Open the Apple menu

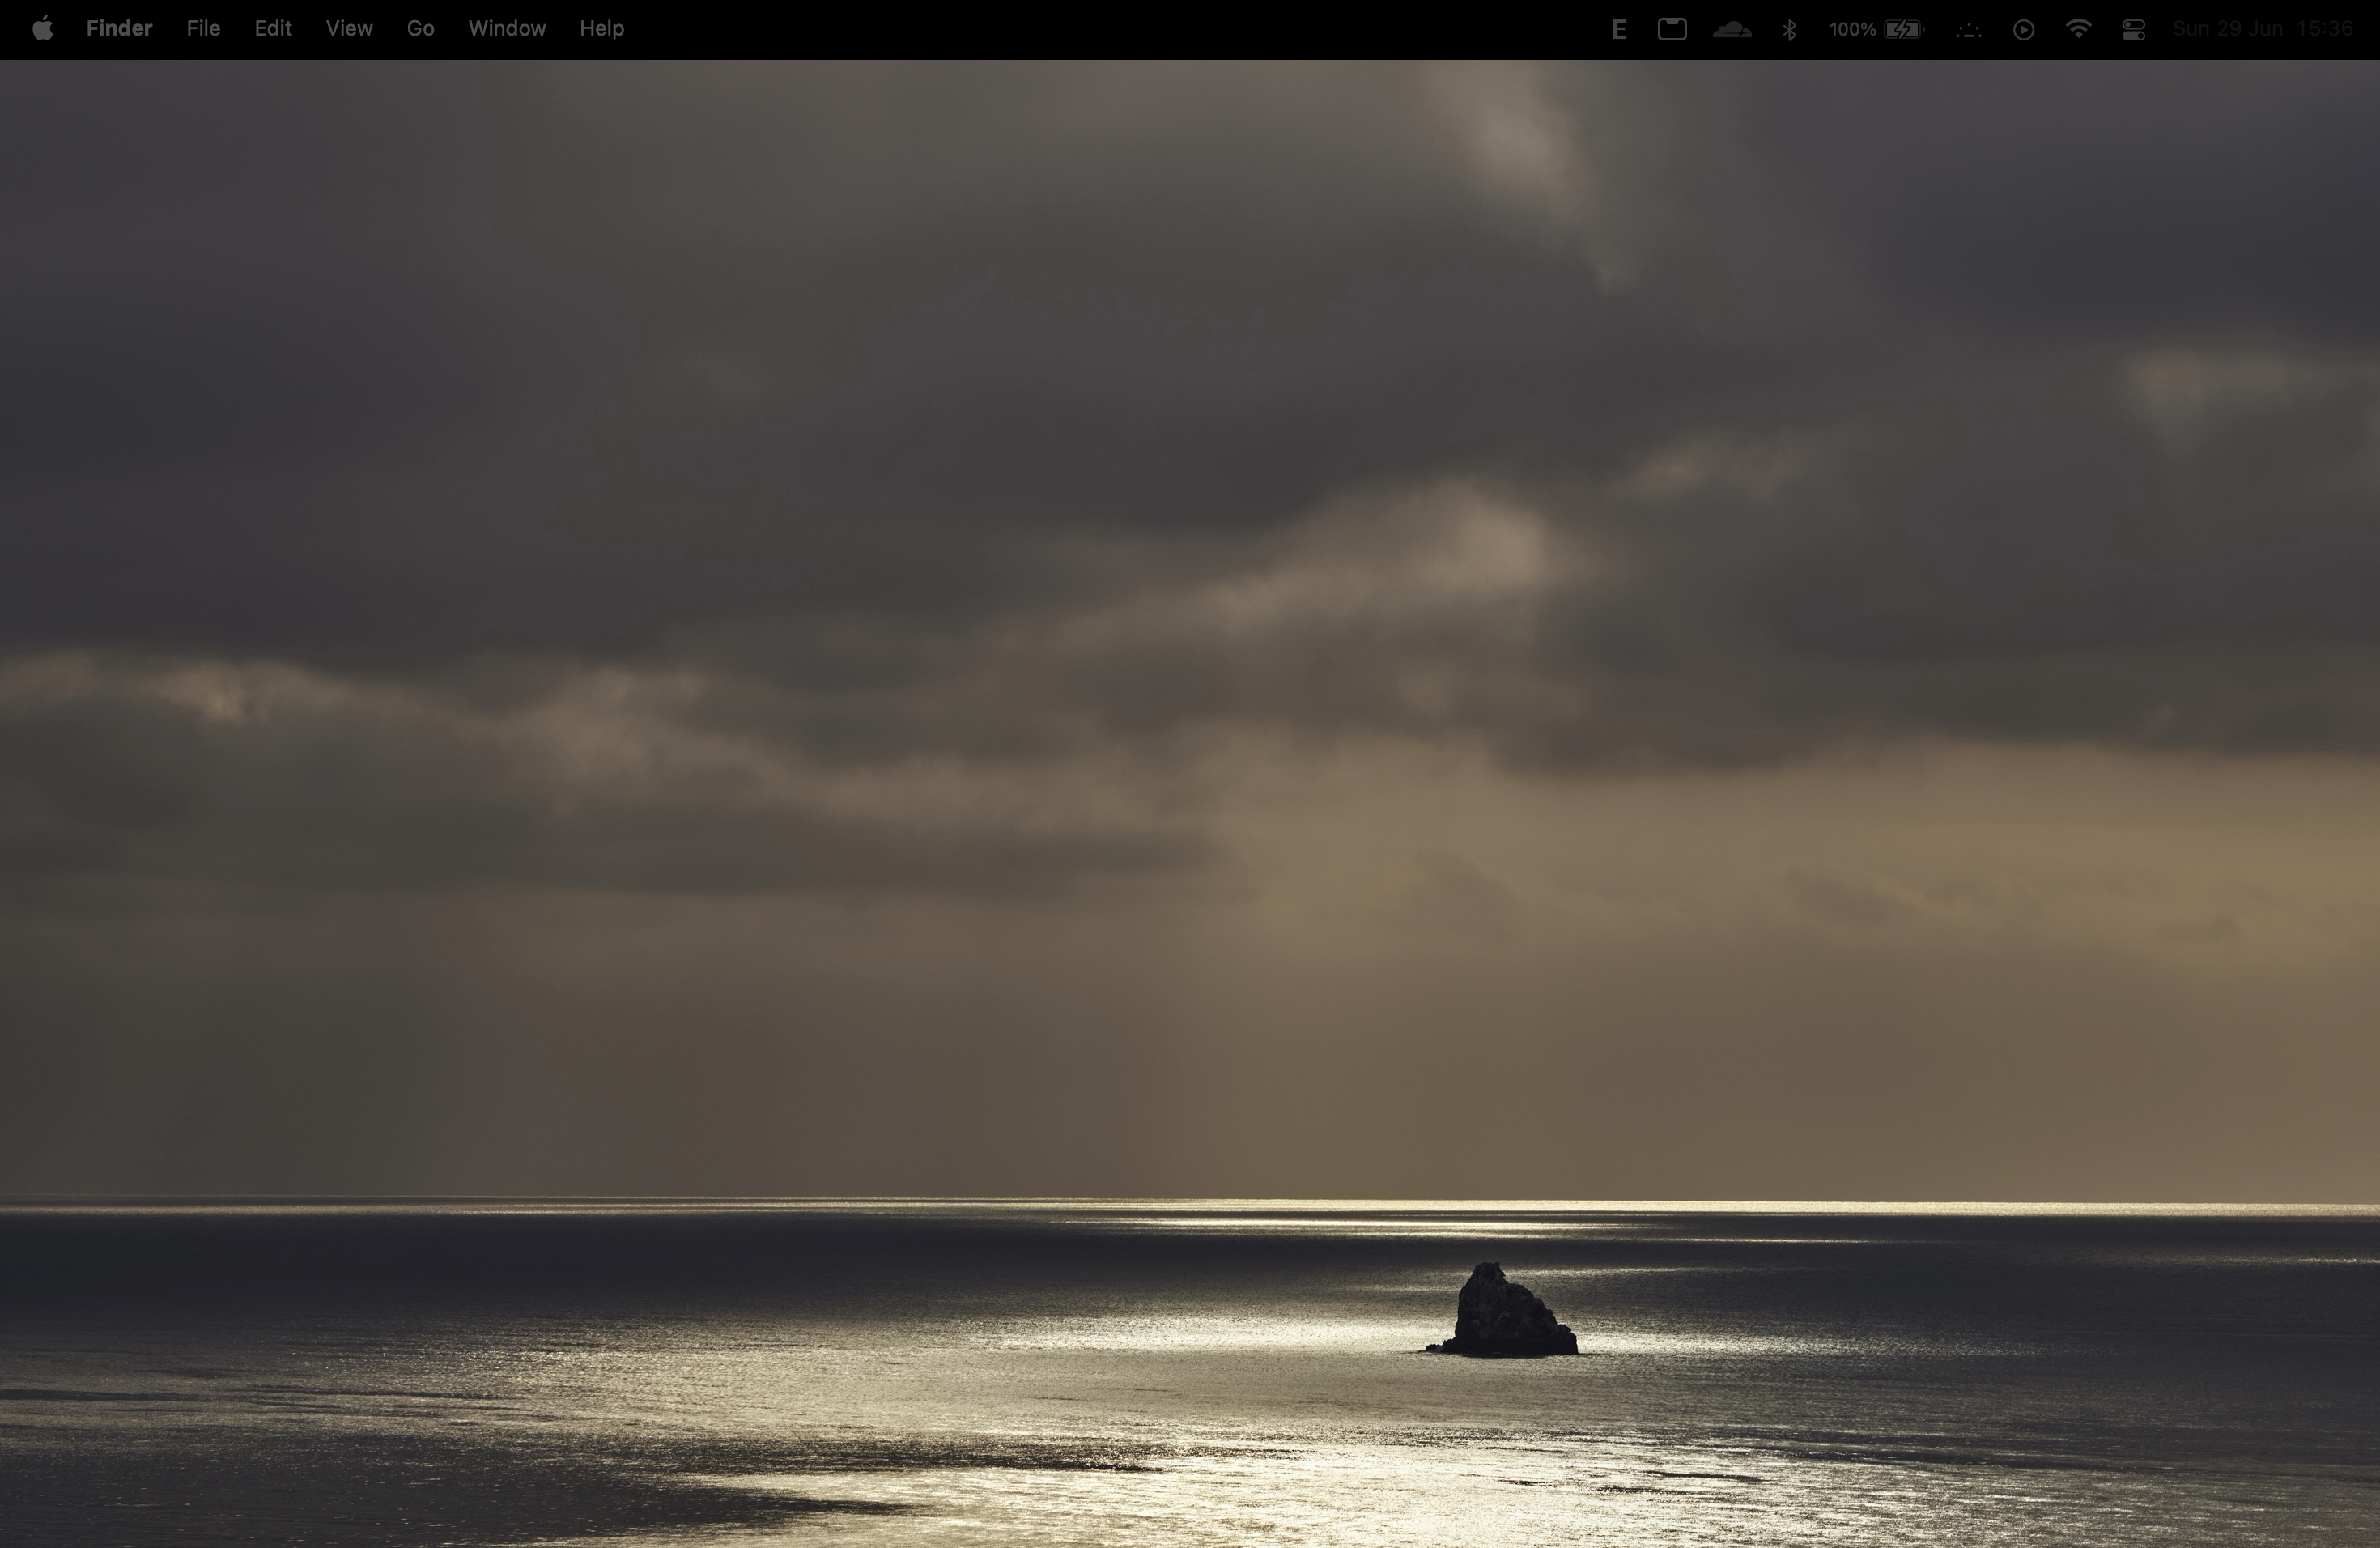pyautogui.click(x=42, y=29)
